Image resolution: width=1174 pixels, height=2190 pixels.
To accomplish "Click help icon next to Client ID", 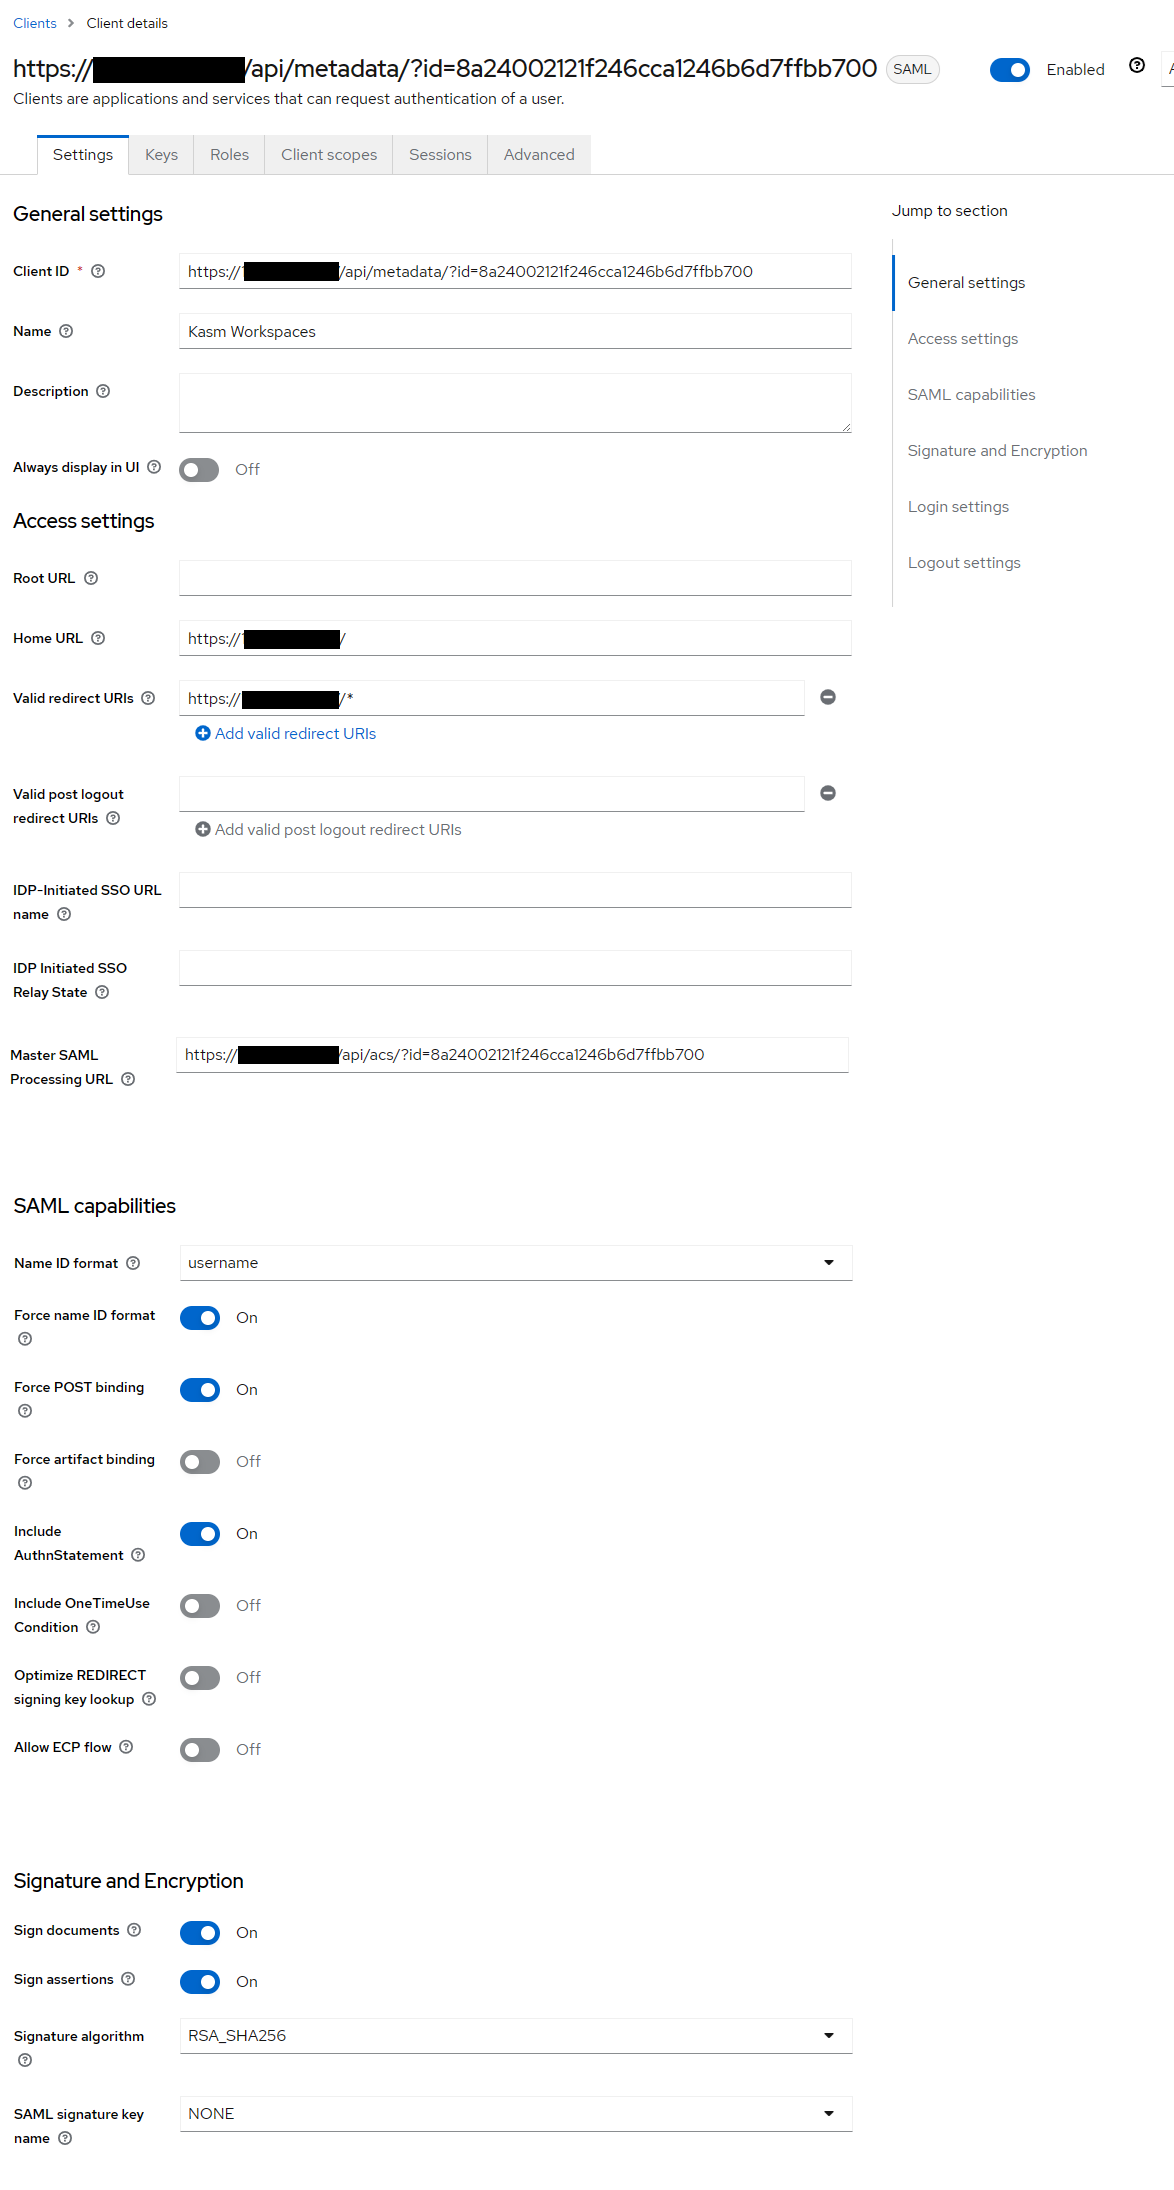I will coord(98,271).
